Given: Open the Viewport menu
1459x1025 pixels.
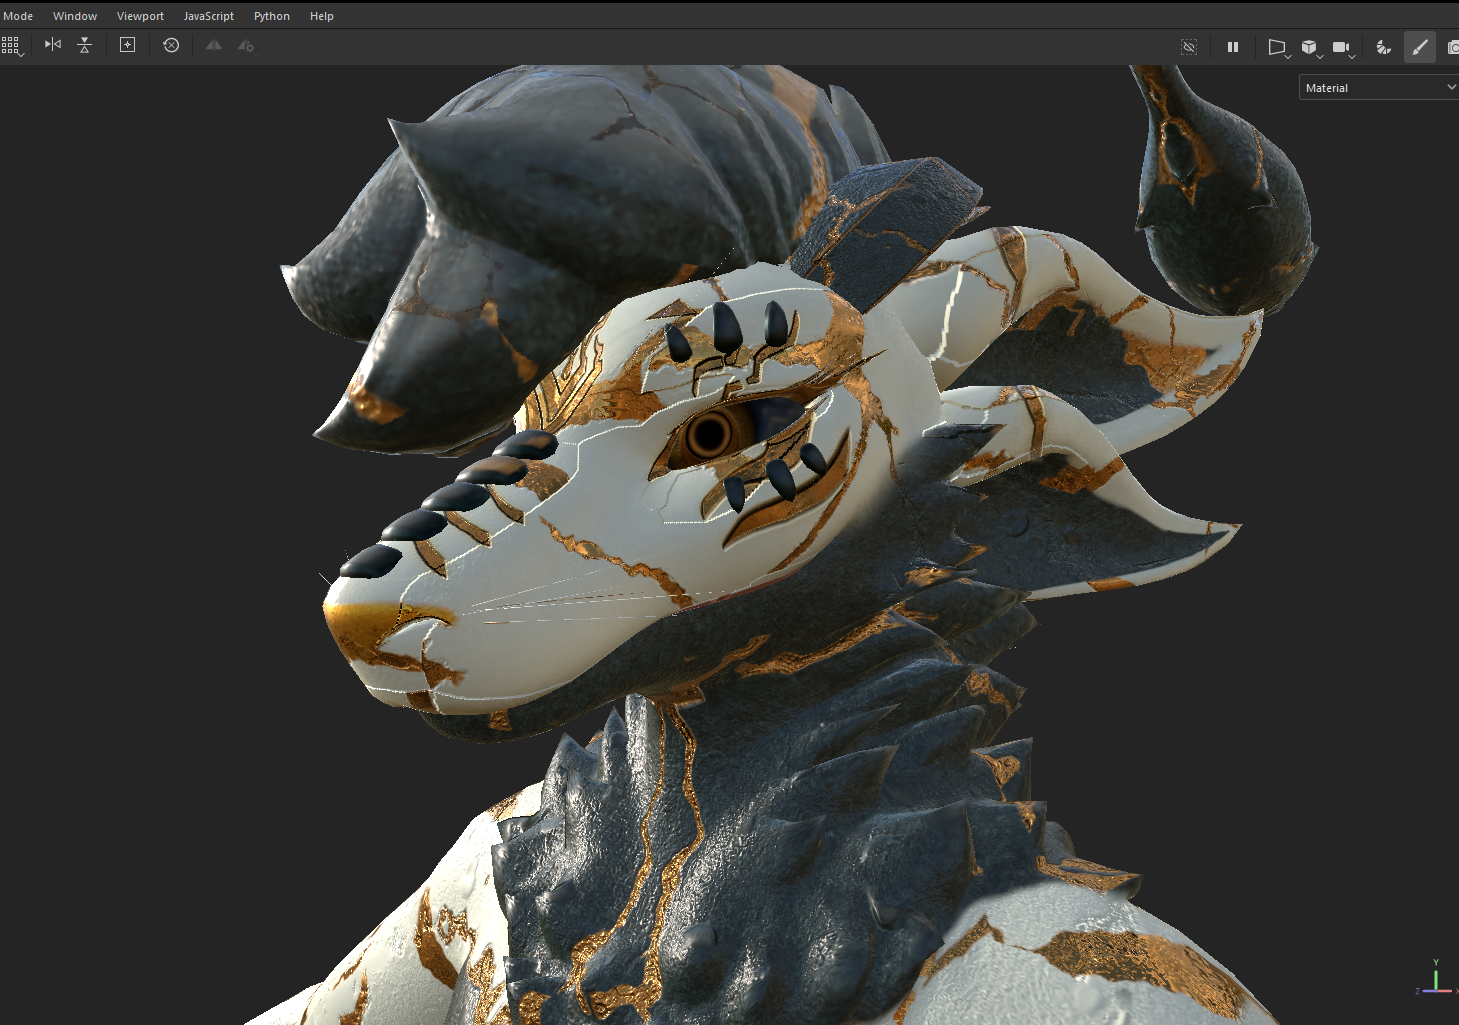Looking at the screenshot, I should [x=140, y=16].
